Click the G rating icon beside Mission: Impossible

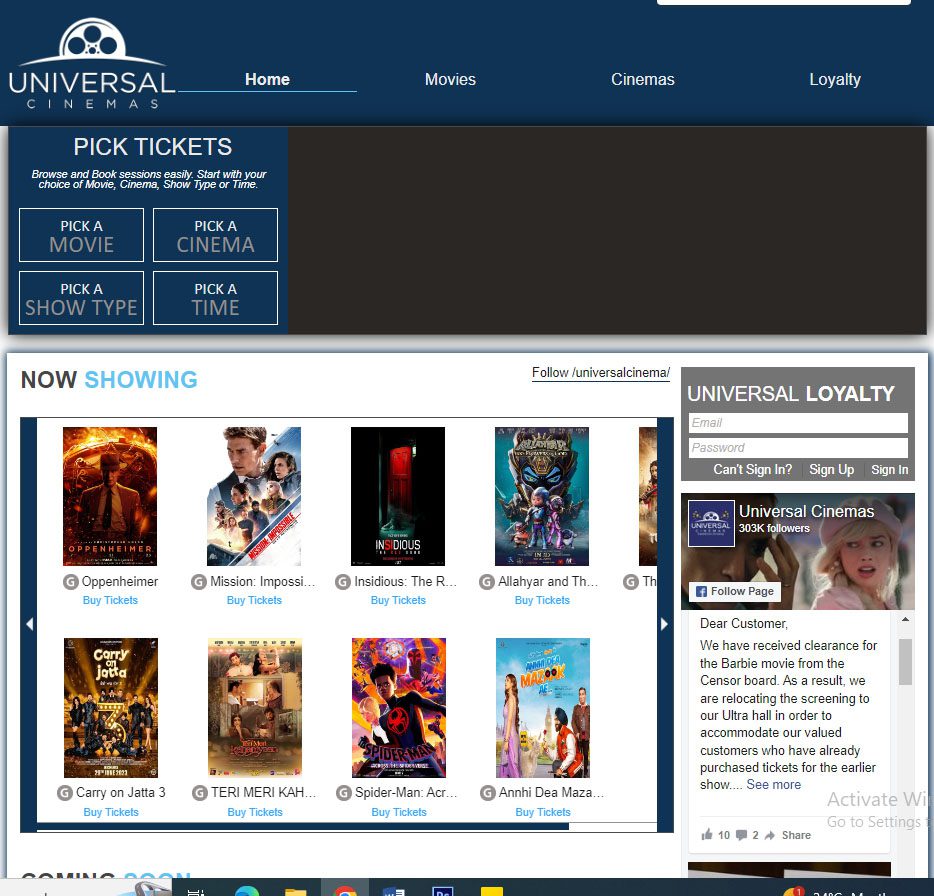199,582
